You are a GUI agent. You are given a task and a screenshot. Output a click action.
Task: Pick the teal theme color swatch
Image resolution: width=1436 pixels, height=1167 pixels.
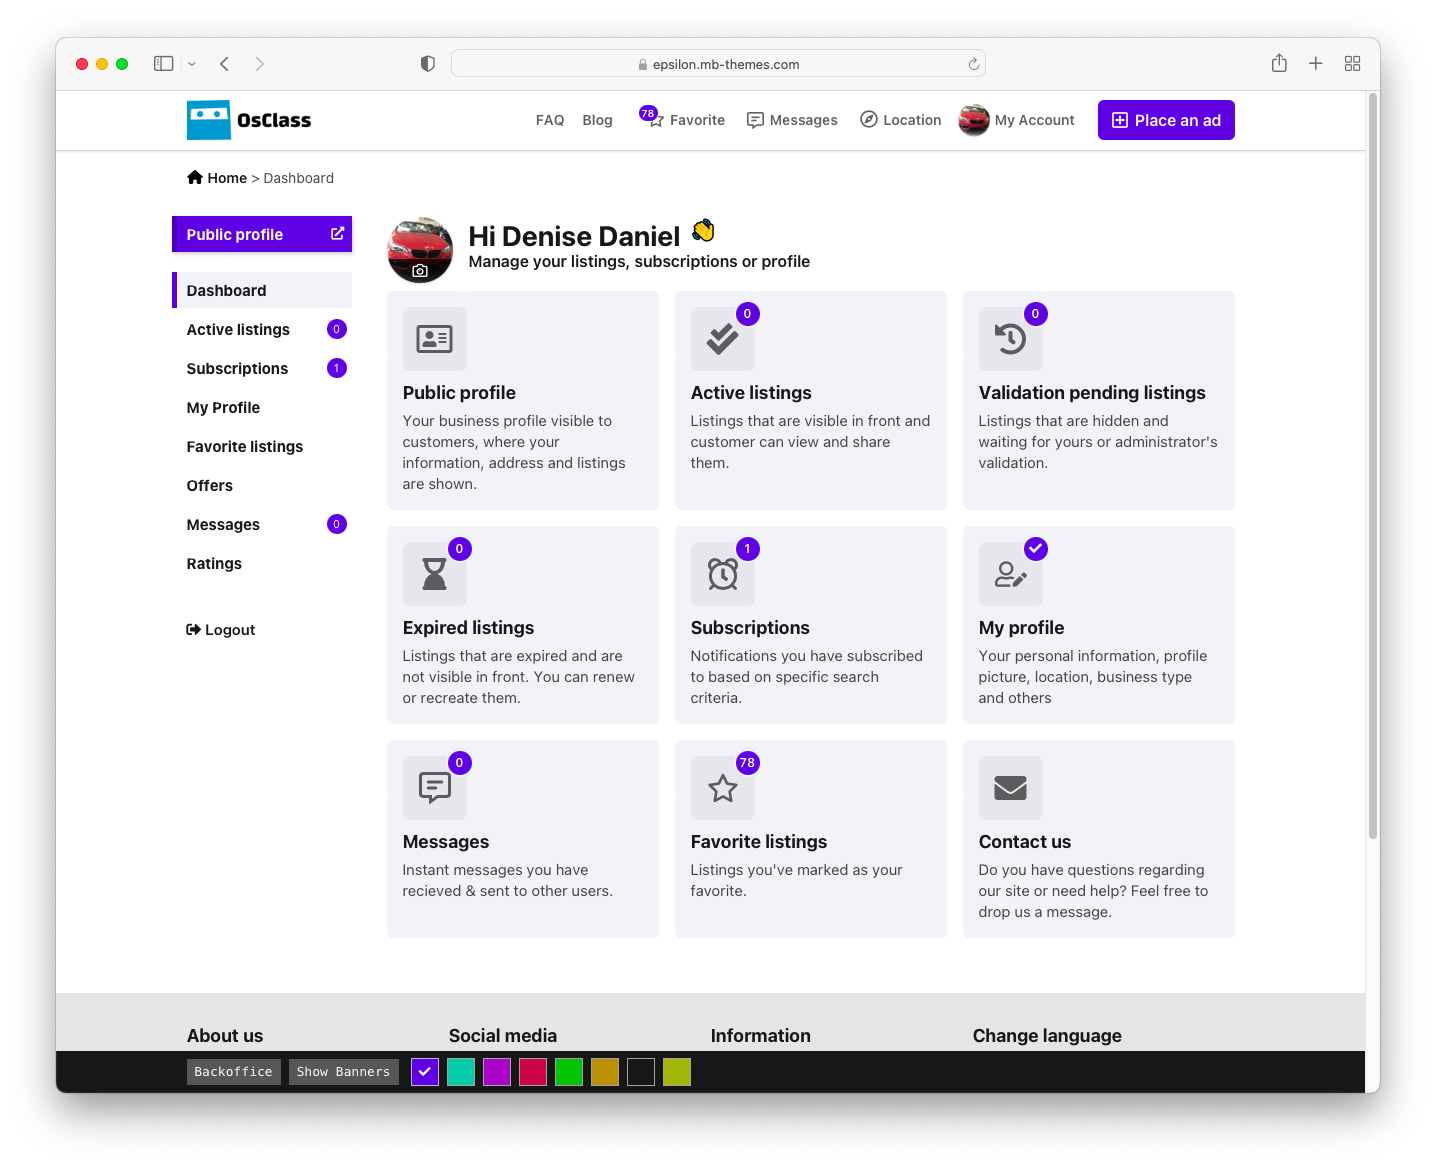click(461, 1072)
